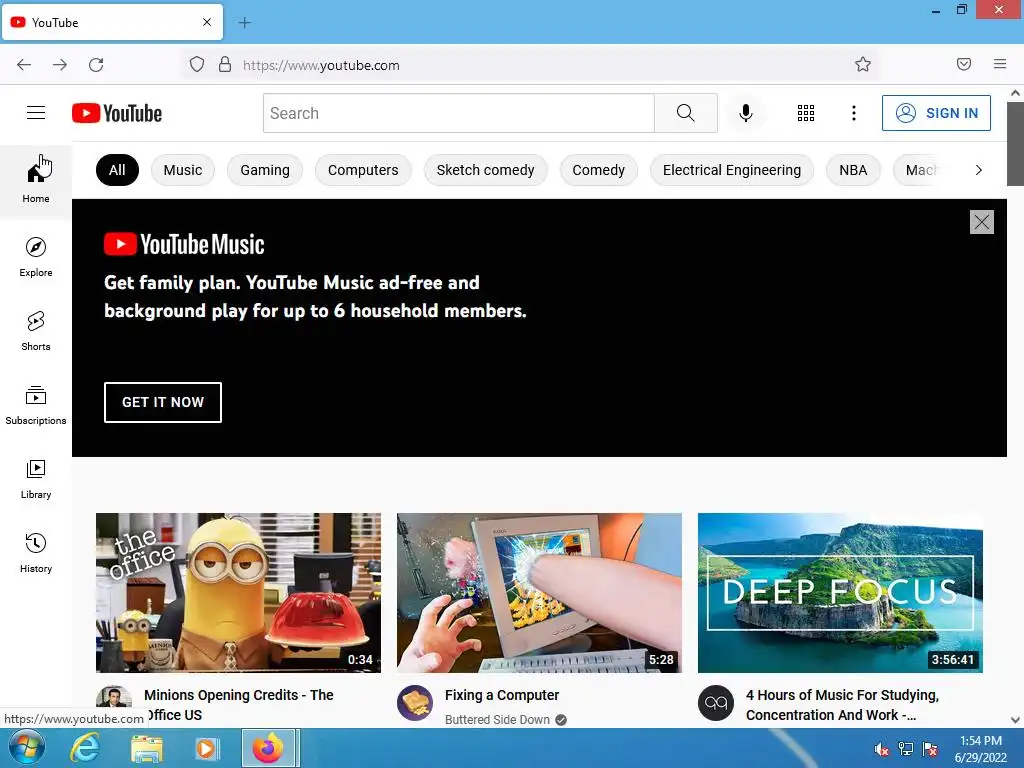1024x768 pixels.
Task: Select the Sketch comedy category chip
Action: click(485, 170)
